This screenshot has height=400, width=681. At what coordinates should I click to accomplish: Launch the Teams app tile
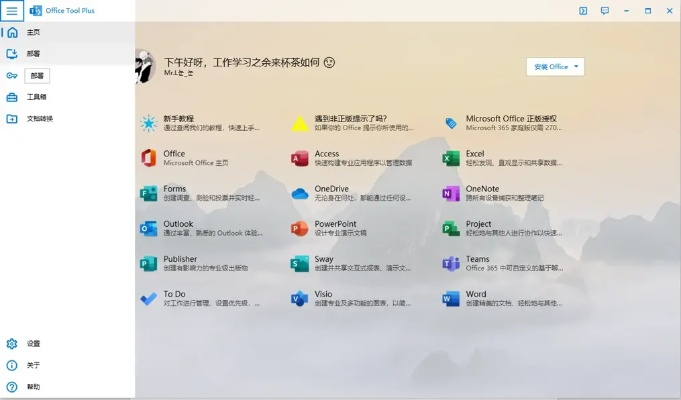(x=503, y=264)
